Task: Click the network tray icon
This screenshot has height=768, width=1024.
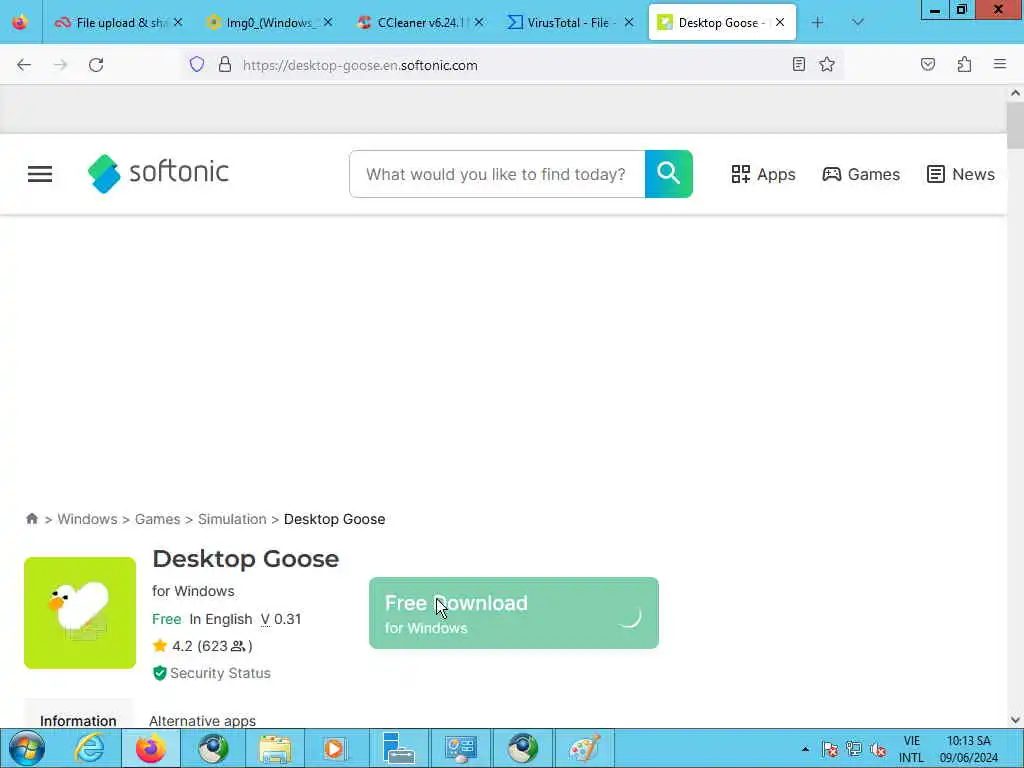Action: point(854,749)
